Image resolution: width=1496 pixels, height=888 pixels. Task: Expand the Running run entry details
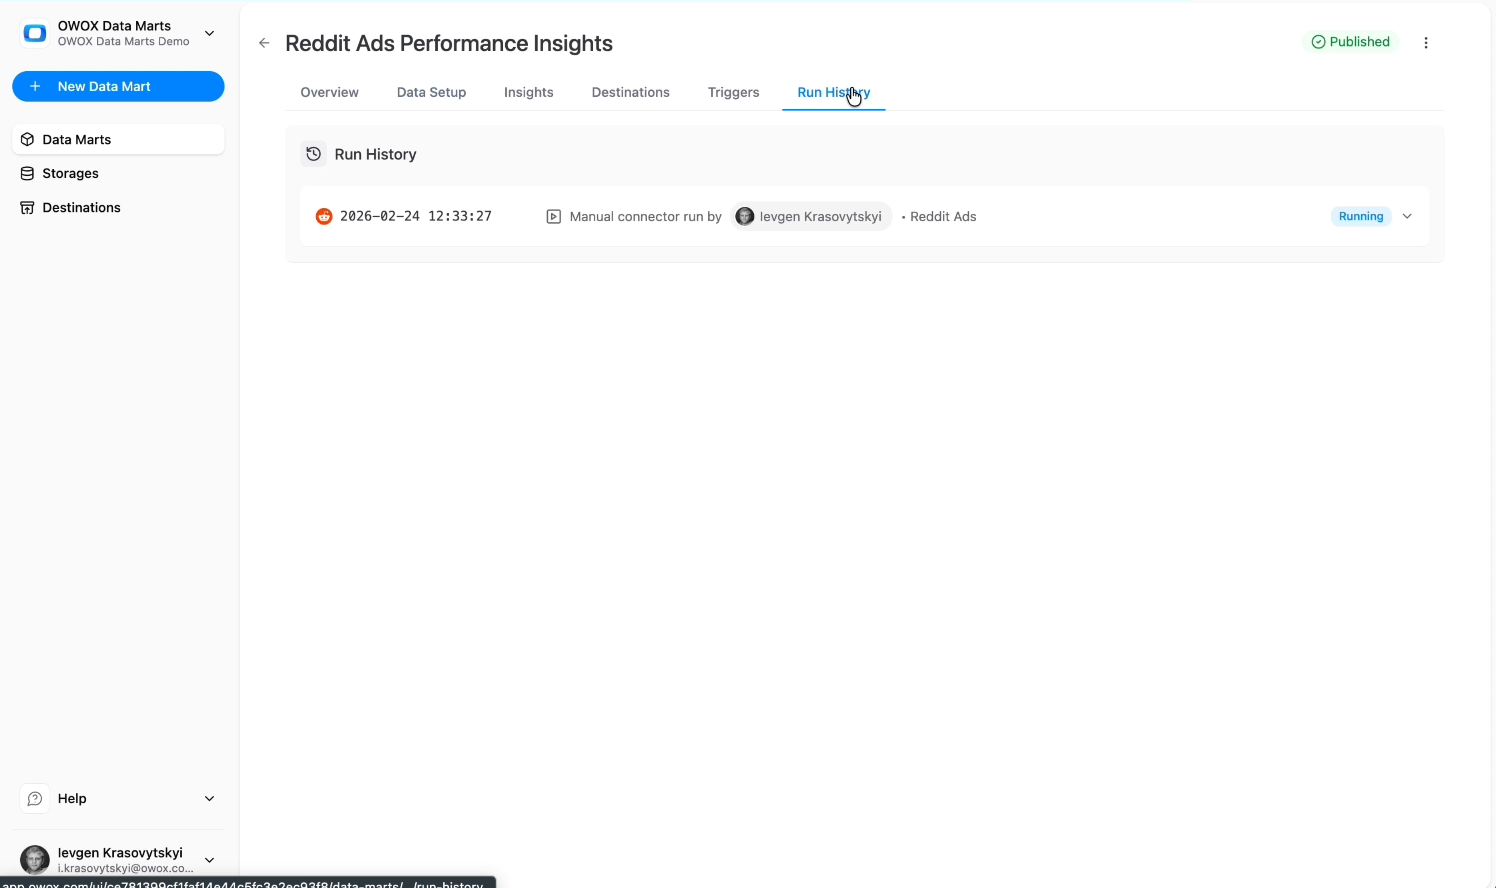(x=1407, y=216)
